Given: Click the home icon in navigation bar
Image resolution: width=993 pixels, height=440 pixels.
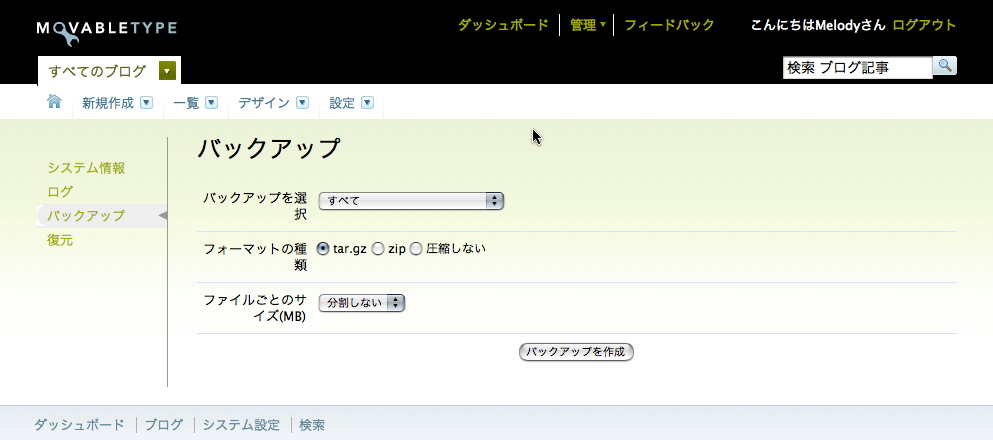Looking at the screenshot, I should (x=54, y=101).
